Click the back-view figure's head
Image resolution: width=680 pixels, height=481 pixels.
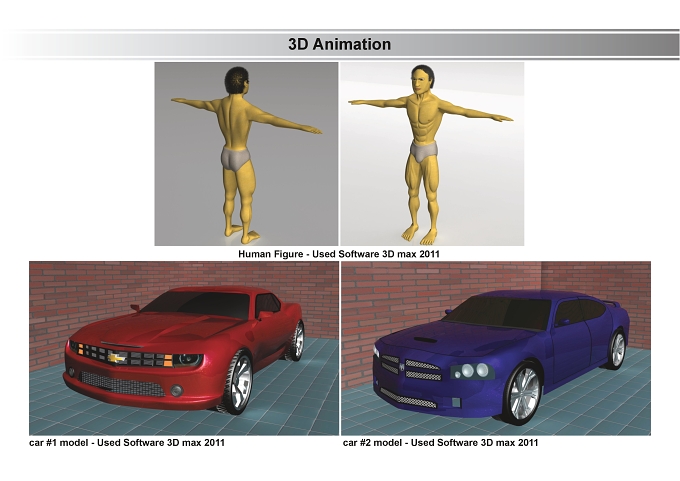(x=237, y=80)
